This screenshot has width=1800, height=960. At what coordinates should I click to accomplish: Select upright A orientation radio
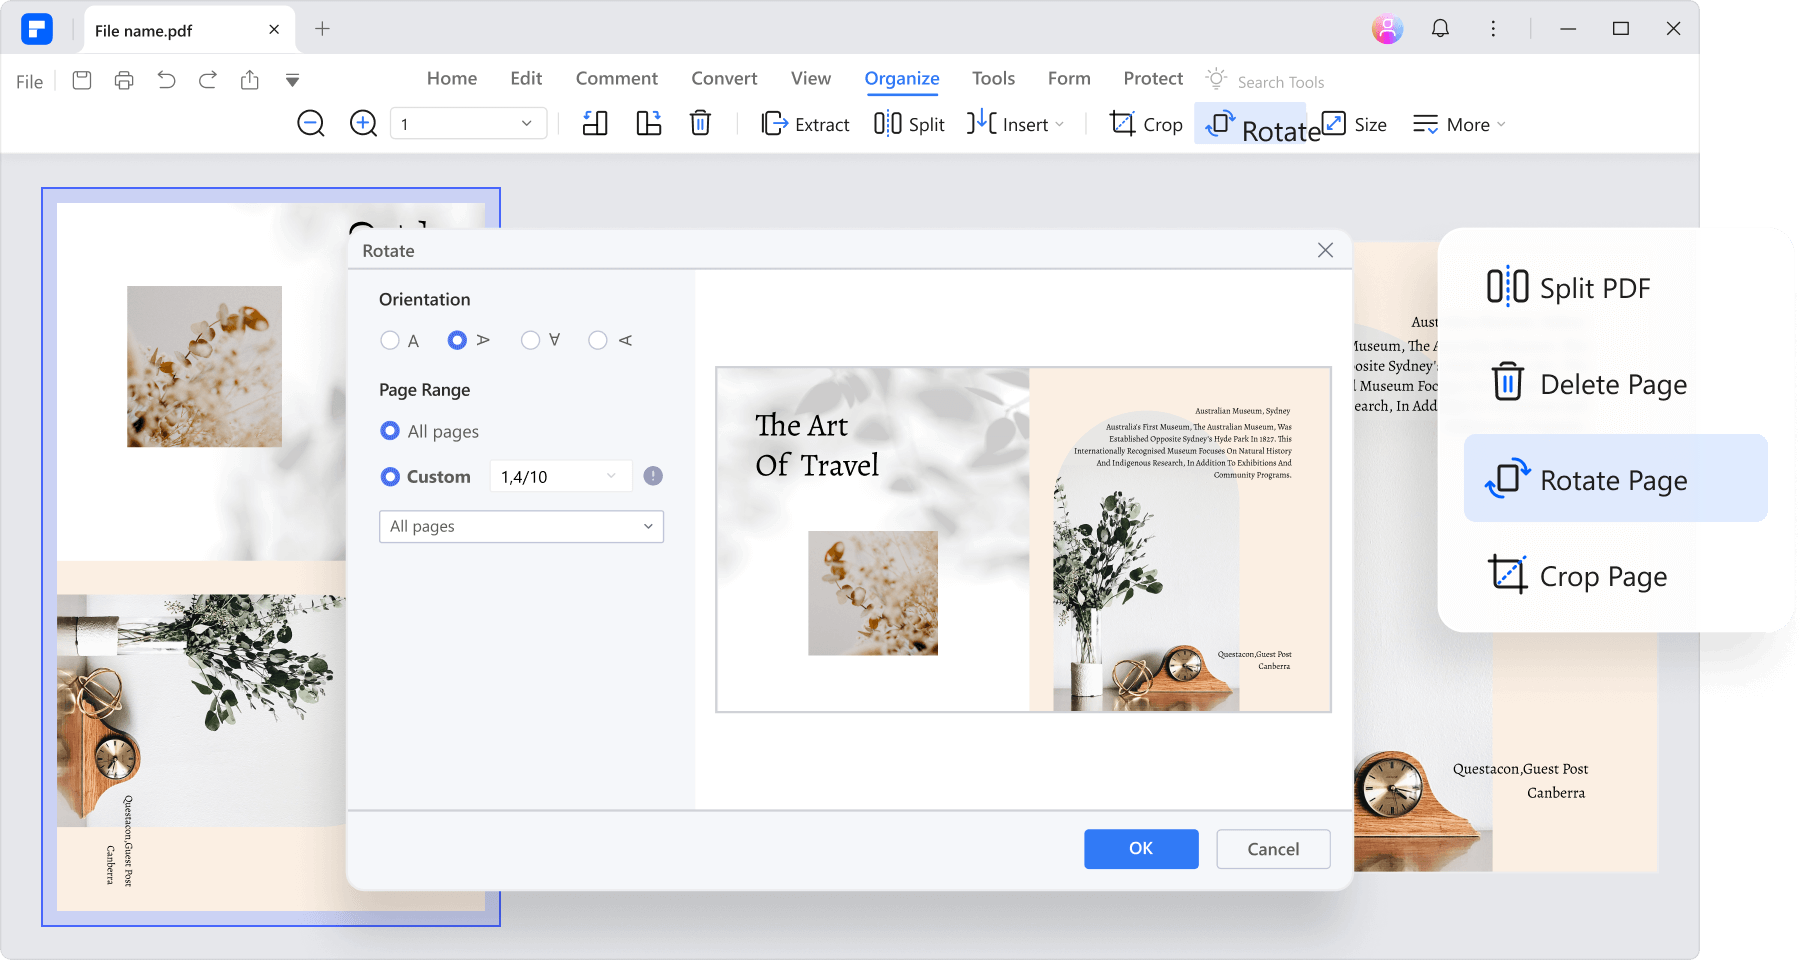pyautogui.click(x=390, y=340)
